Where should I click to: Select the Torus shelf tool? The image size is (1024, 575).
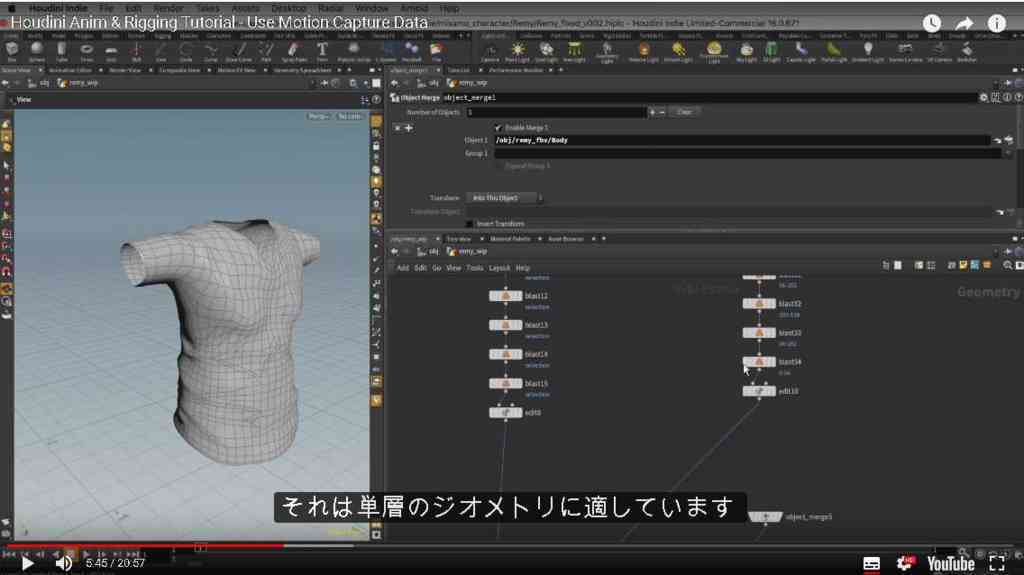click(x=86, y=50)
